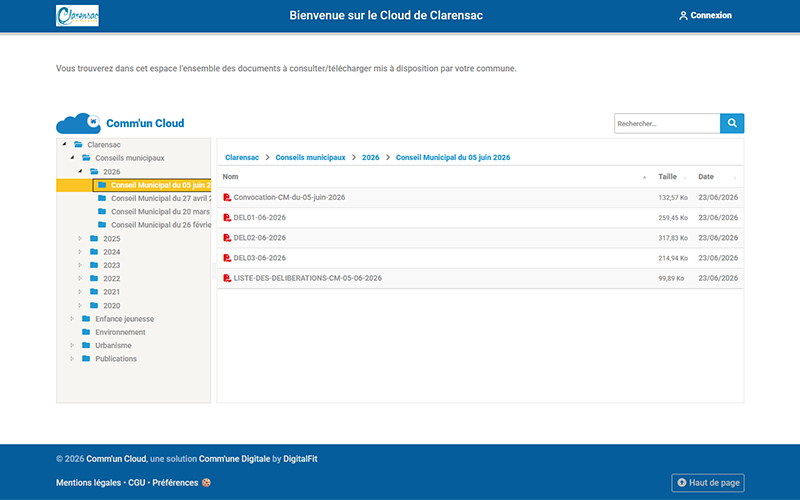Click the user icon next to Connexion
This screenshot has width=800, height=500.
tap(683, 16)
